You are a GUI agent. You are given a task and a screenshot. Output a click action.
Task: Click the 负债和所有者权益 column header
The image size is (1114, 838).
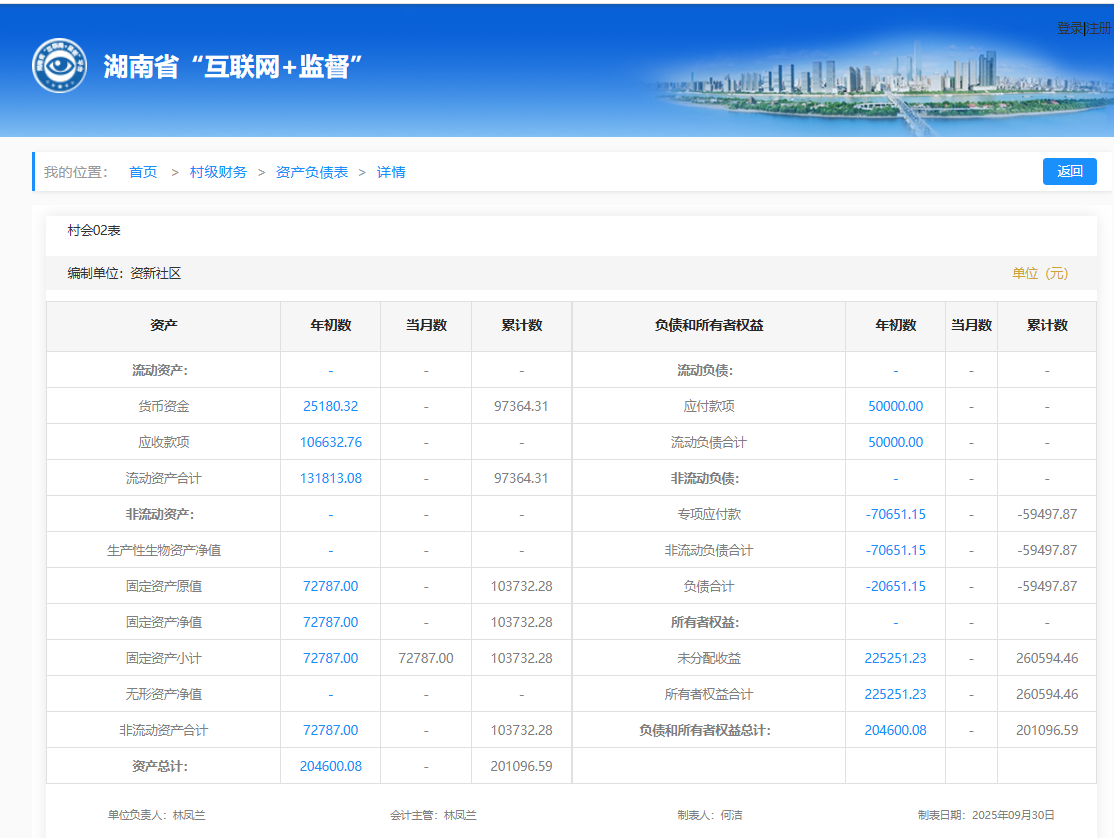tap(708, 326)
